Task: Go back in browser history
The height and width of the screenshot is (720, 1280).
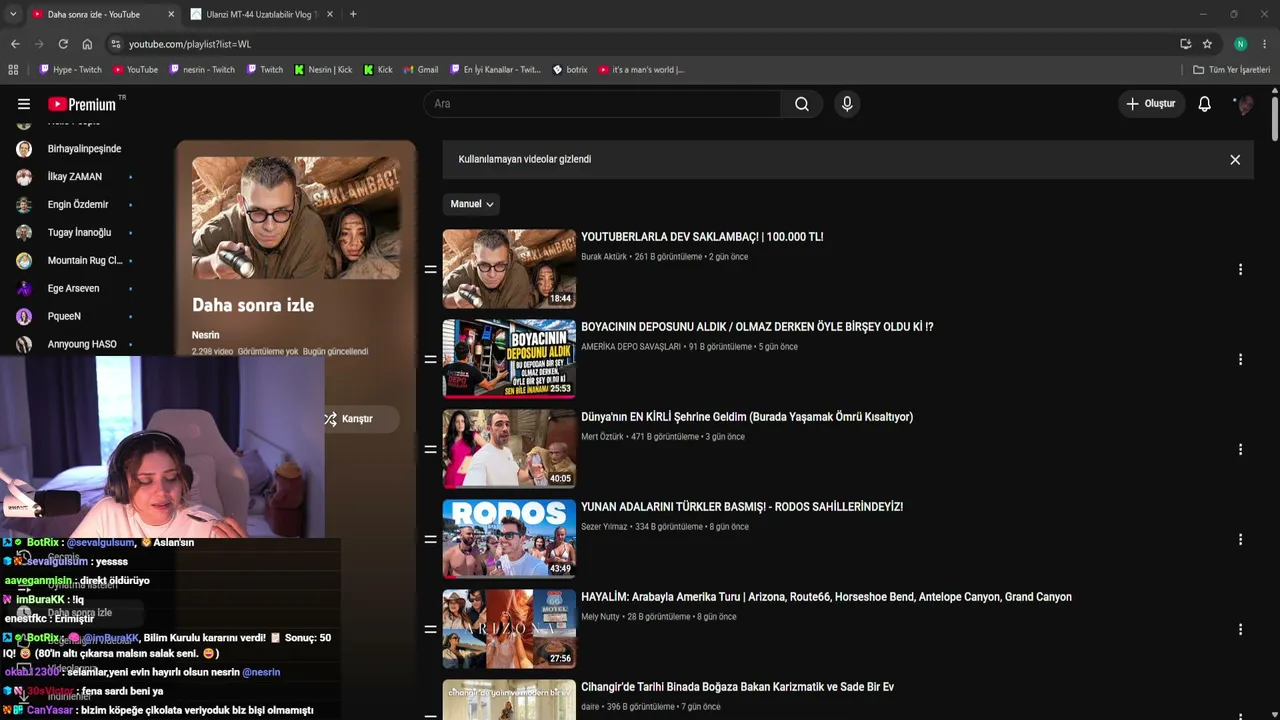Action: click(15, 44)
